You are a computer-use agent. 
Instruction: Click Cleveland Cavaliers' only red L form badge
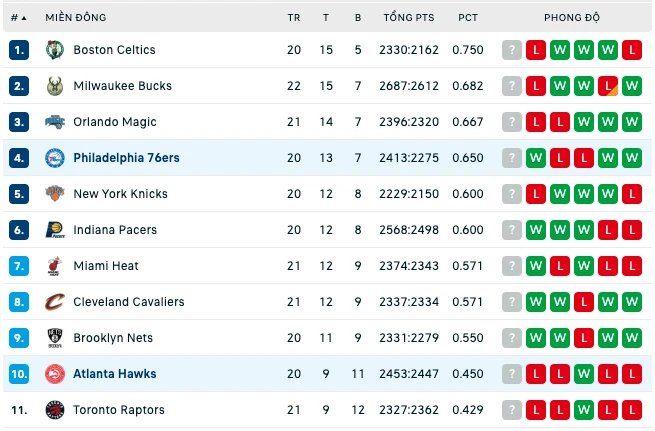click(584, 302)
